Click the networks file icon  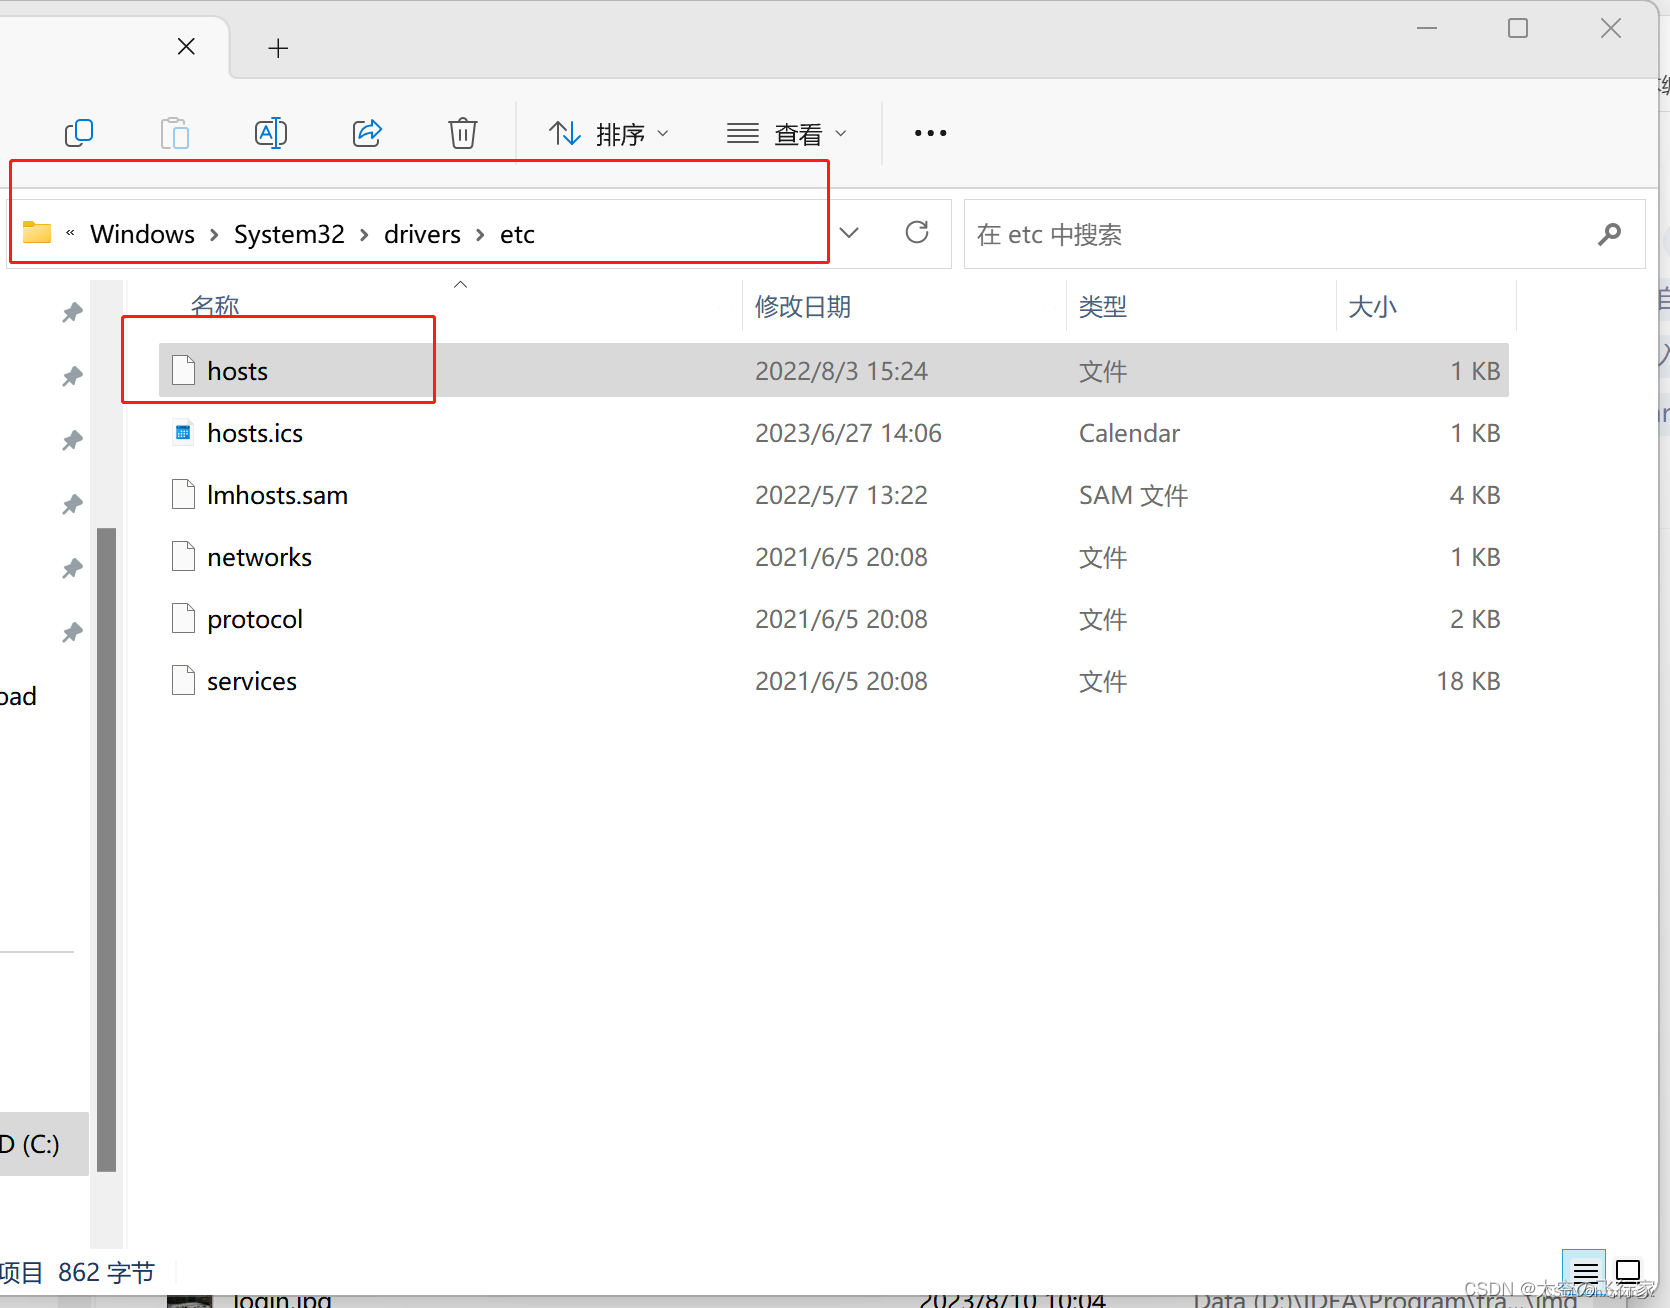(x=183, y=556)
